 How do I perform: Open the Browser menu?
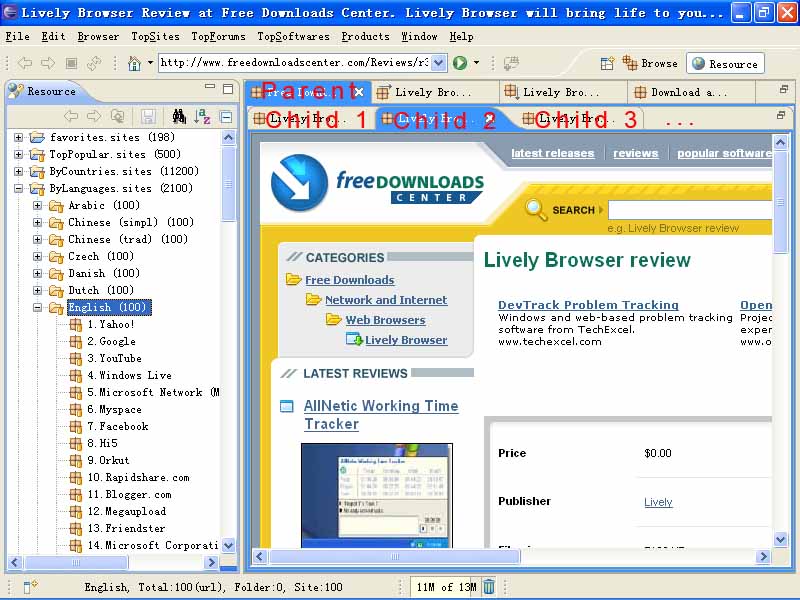pyautogui.click(x=98, y=36)
